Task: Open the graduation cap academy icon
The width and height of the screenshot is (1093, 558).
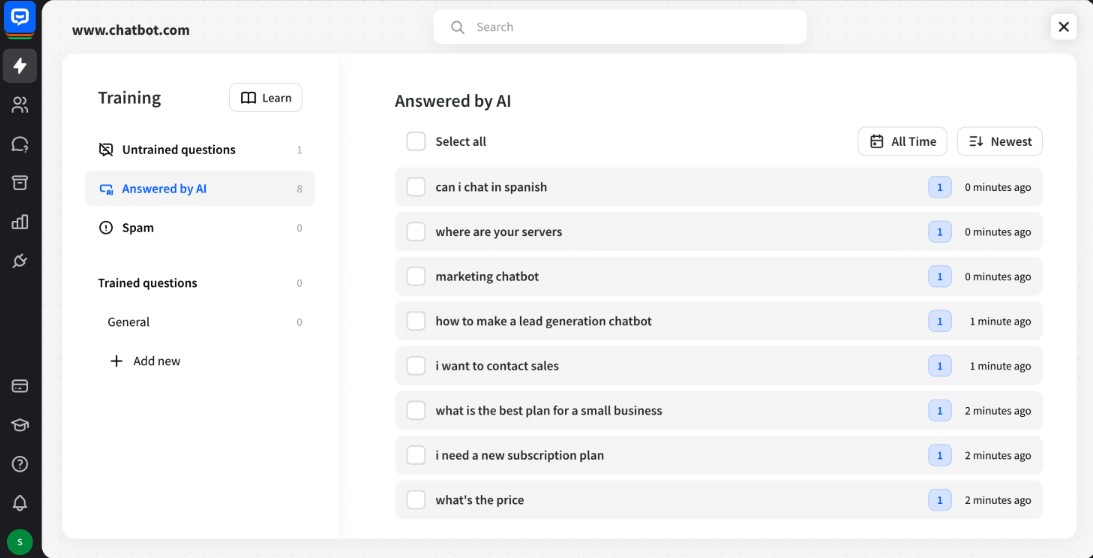Action: click(x=20, y=425)
